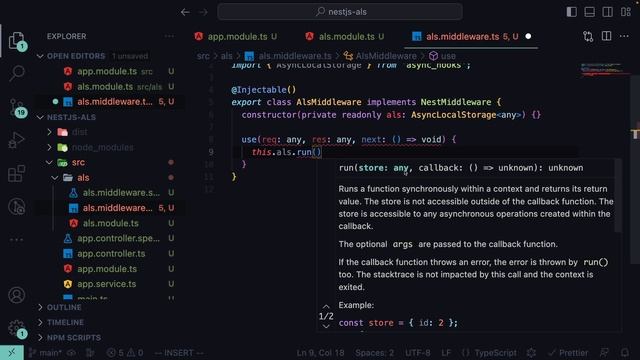Open the Run and Debug view

point(16,140)
